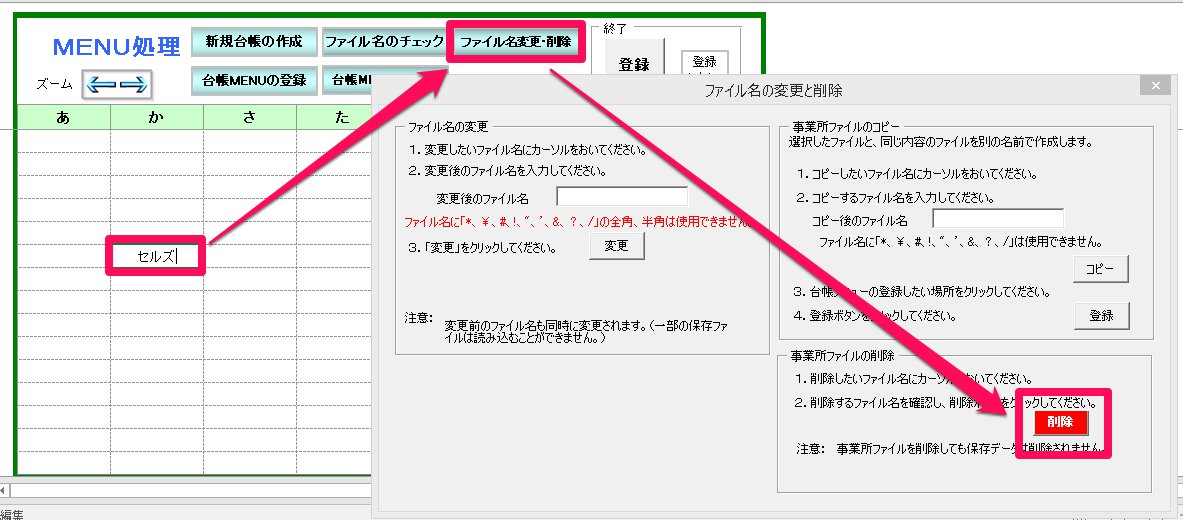Select the か column header
This screenshot has width=1183, height=520.
[156, 117]
